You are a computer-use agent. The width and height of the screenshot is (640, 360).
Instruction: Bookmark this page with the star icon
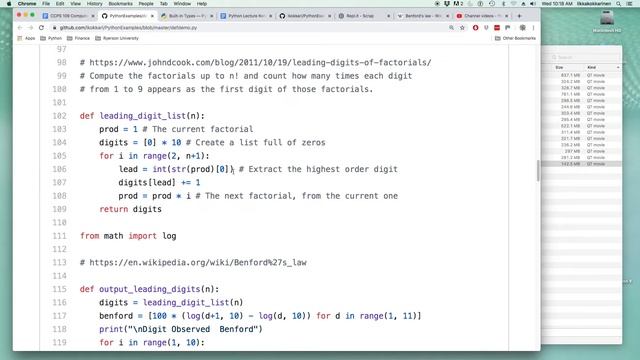coord(462,28)
